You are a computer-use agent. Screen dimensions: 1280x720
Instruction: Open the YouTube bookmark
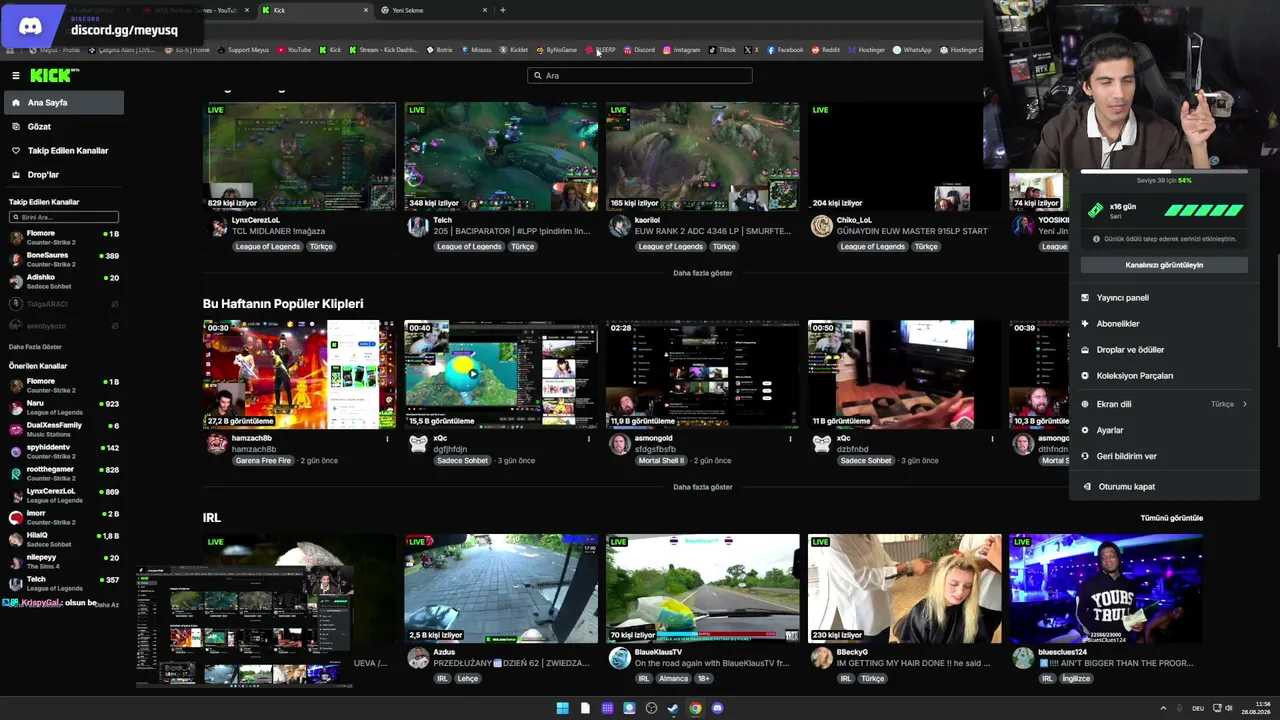point(294,50)
